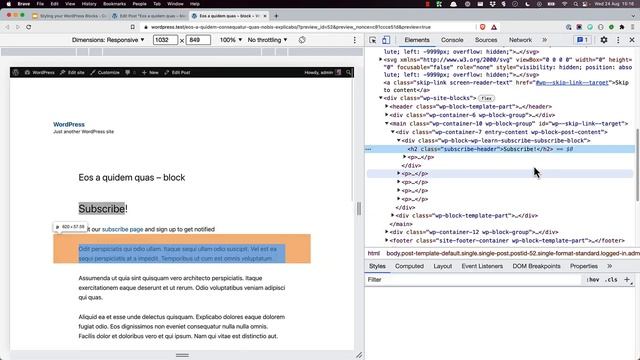Open the Apple menu
Screen dimensions: 640x360
[x=9, y=4]
